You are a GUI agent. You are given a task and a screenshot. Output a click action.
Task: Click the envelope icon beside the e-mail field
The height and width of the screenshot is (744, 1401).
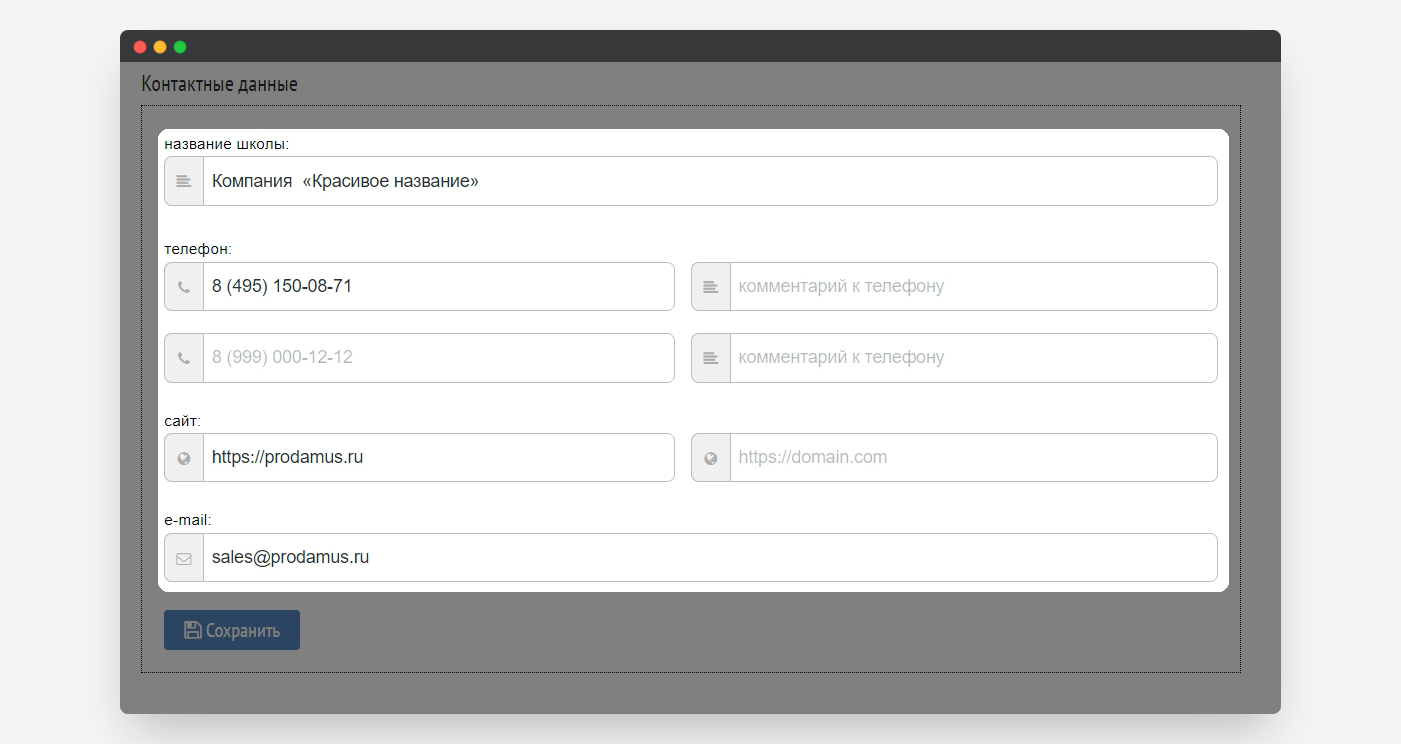(x=184, y=558)
